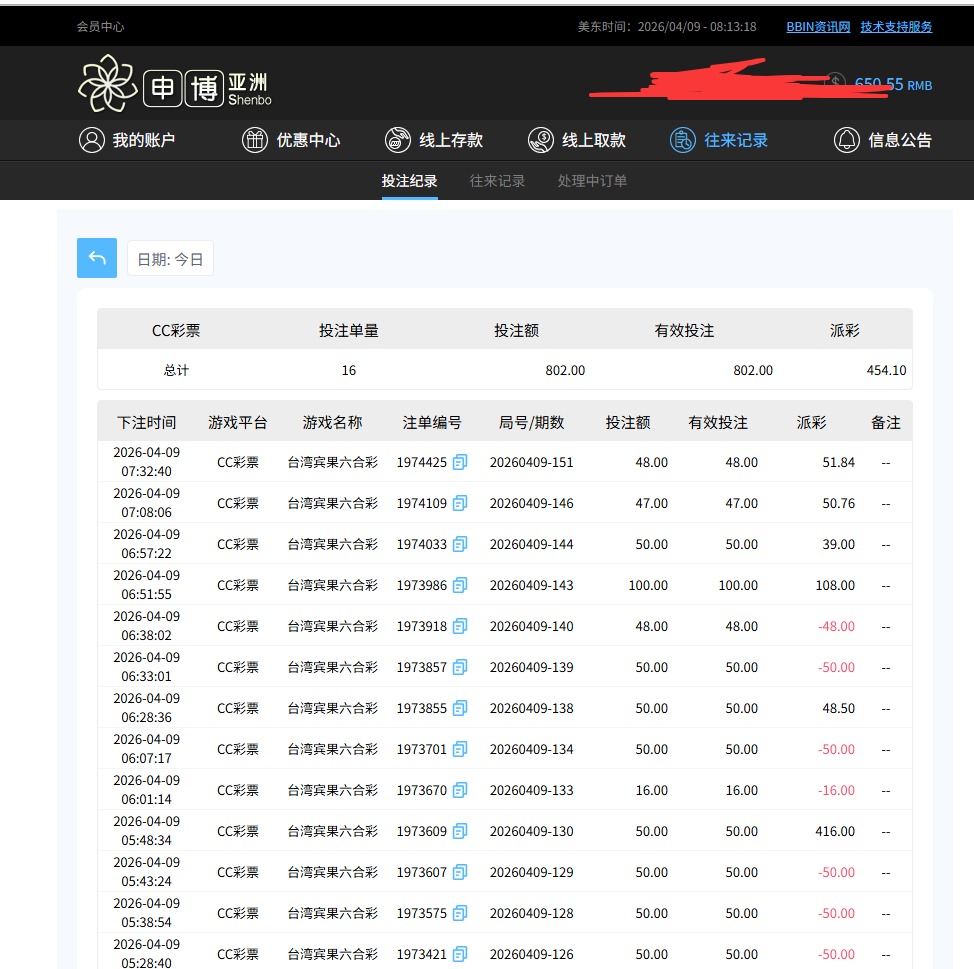The height and width of the screenshot is (969, 974).
Task: Click 会员中心 in the top bar
Action: tap(101, 27)
